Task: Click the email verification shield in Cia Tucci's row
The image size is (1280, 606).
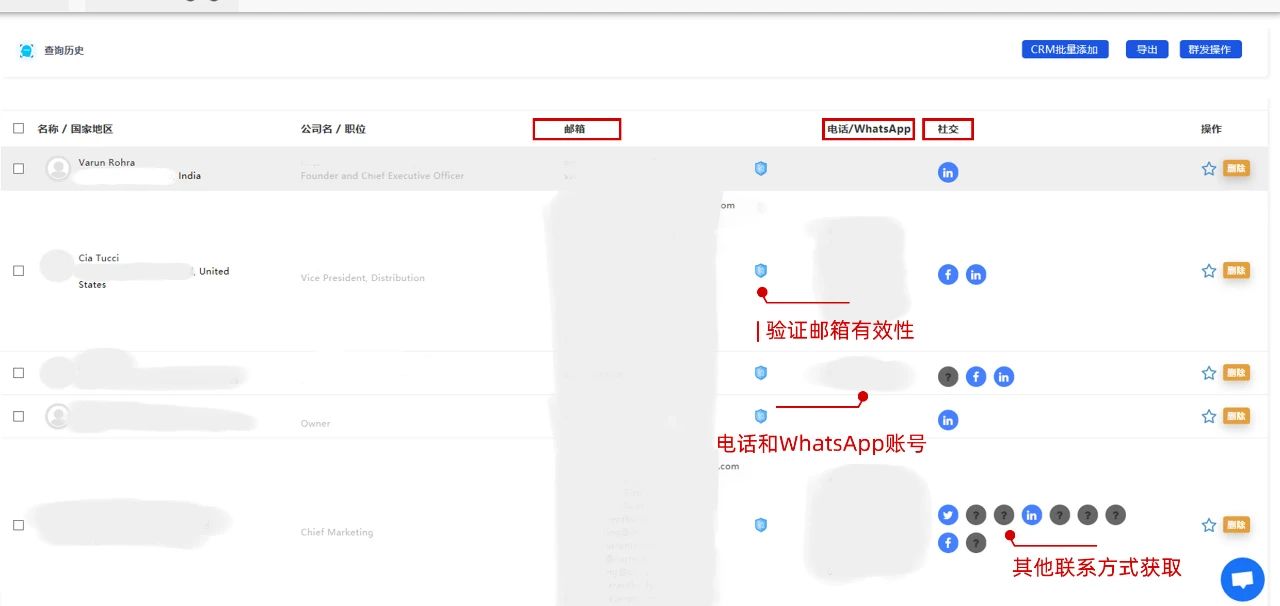Action: pyautogui.click(x=760, y=271)
